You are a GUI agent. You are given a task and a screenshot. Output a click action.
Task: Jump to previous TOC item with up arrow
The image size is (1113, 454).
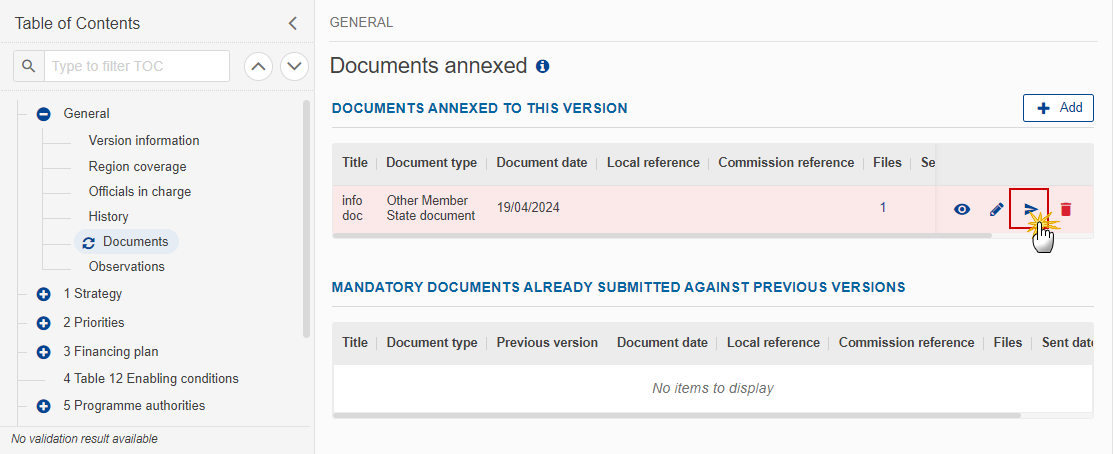tap(259, 67)
